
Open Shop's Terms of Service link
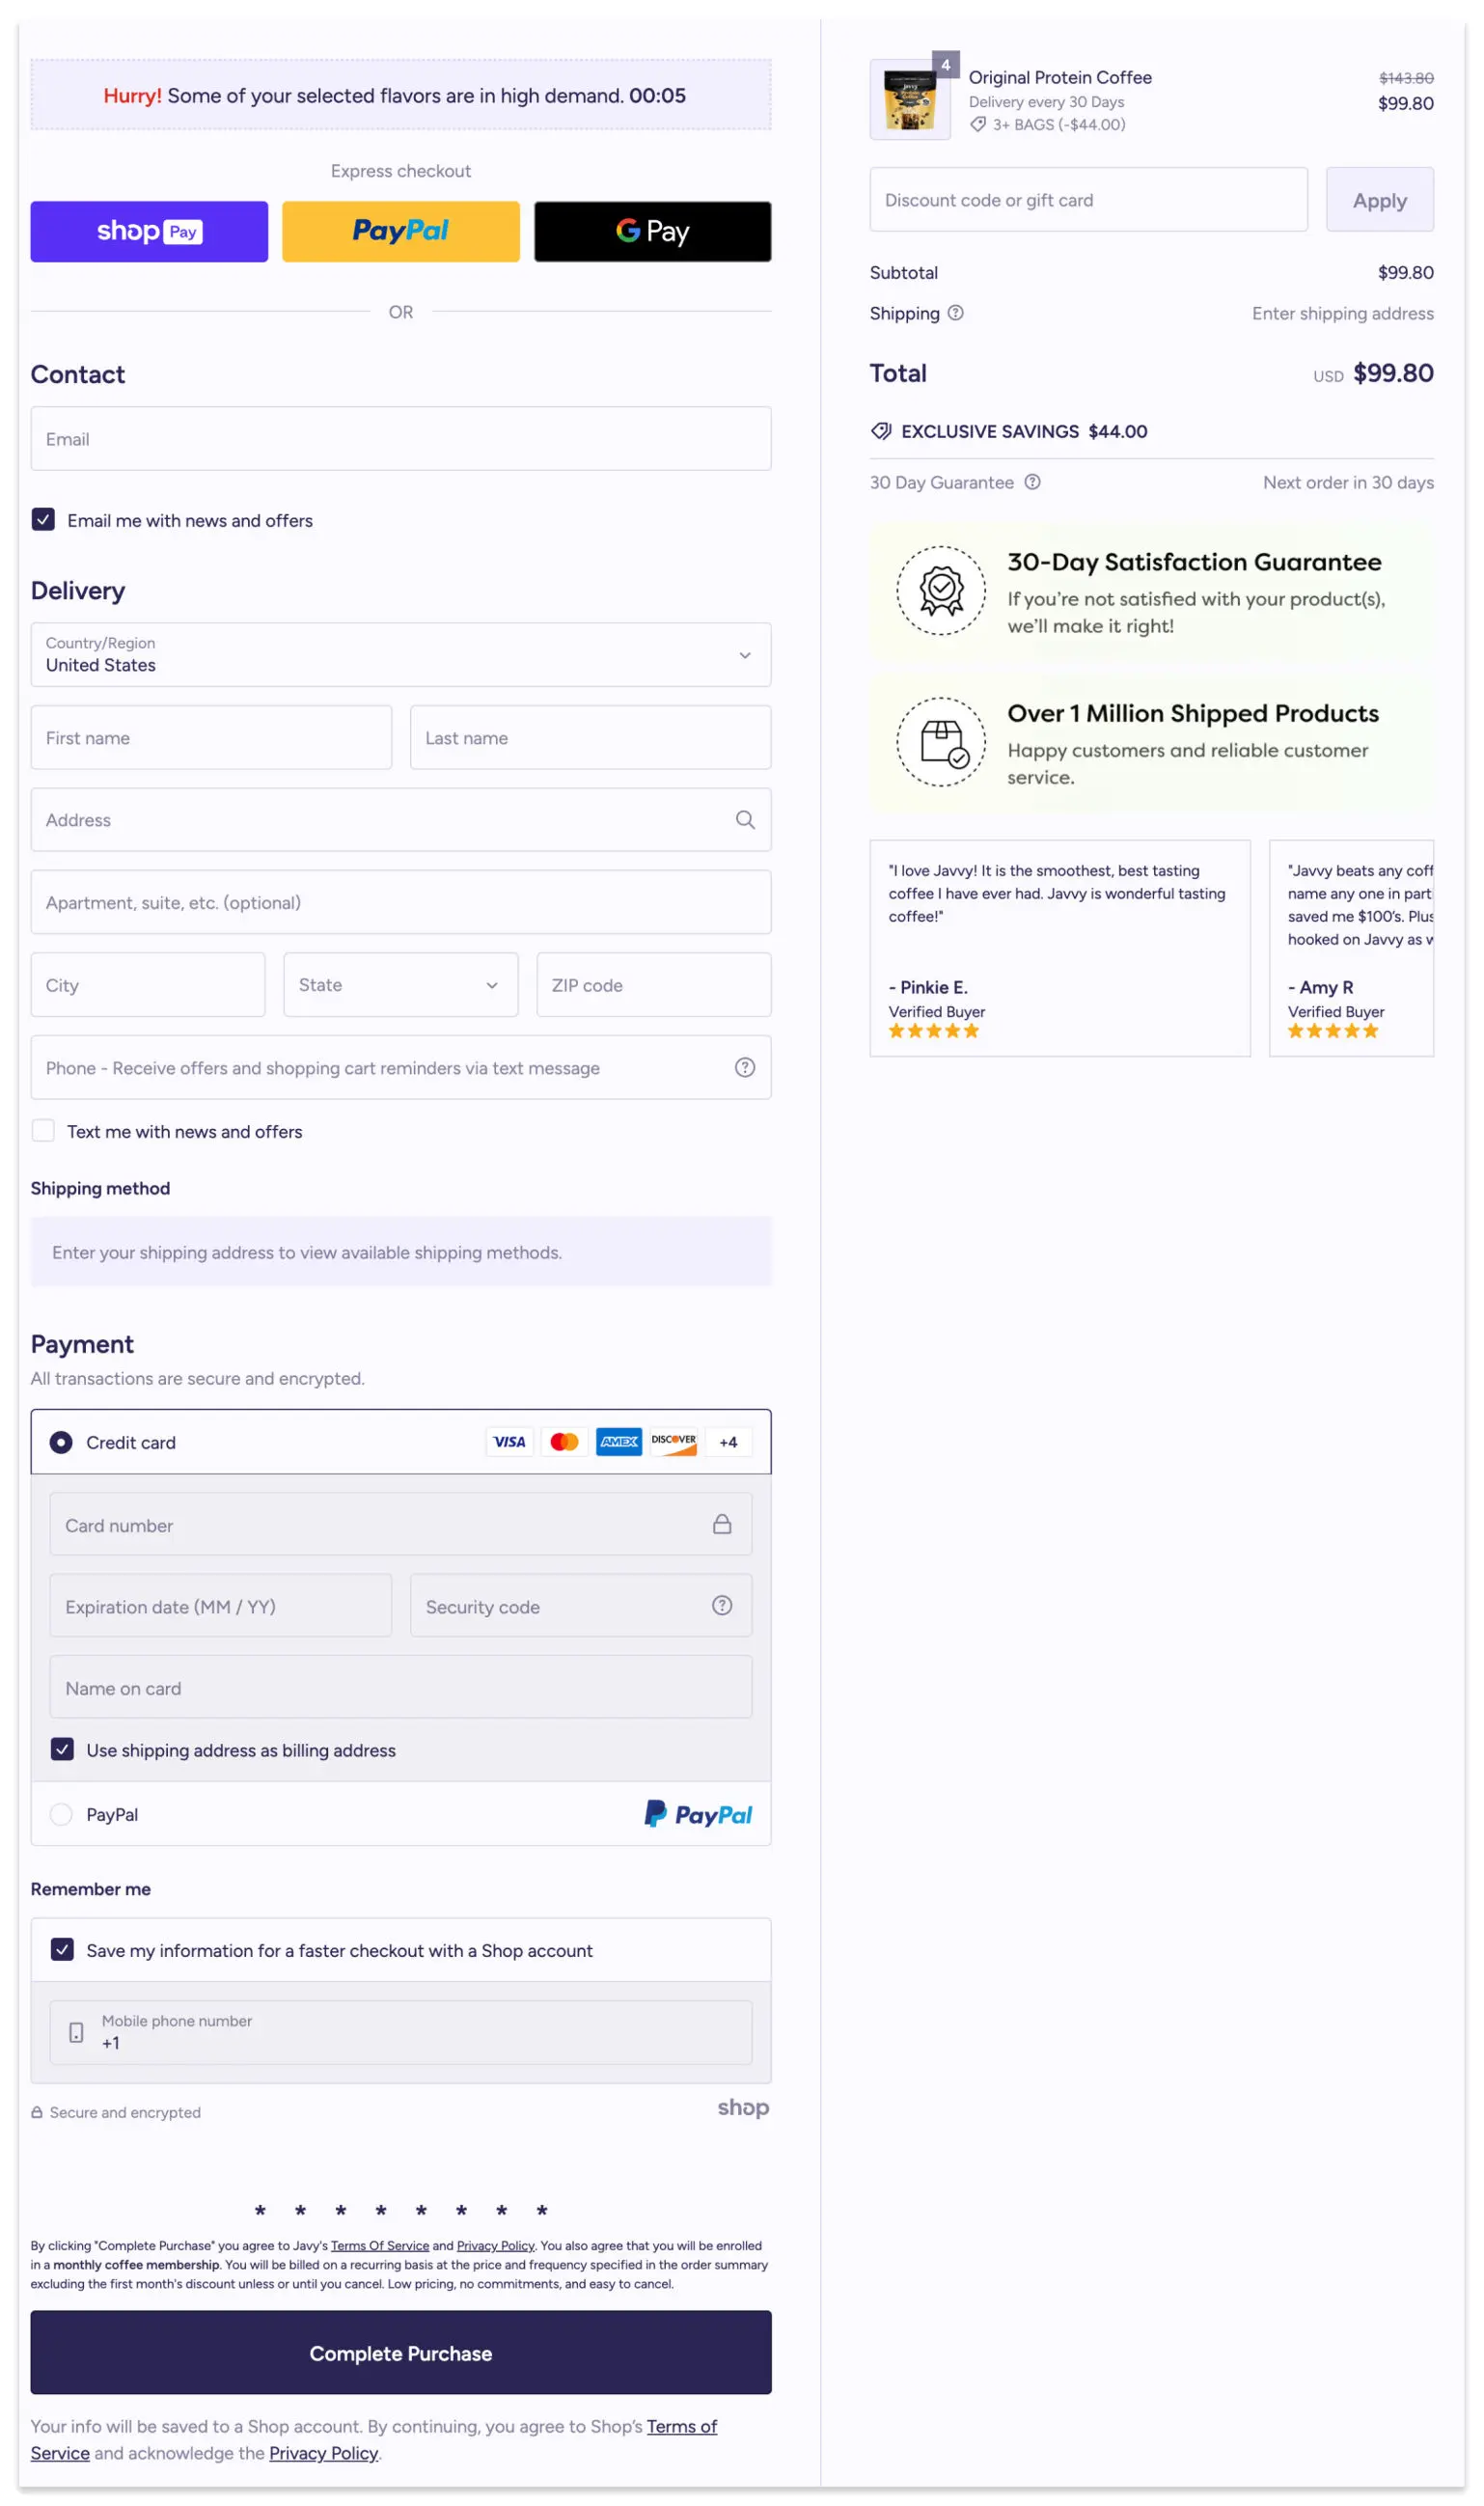[682, 2427]
